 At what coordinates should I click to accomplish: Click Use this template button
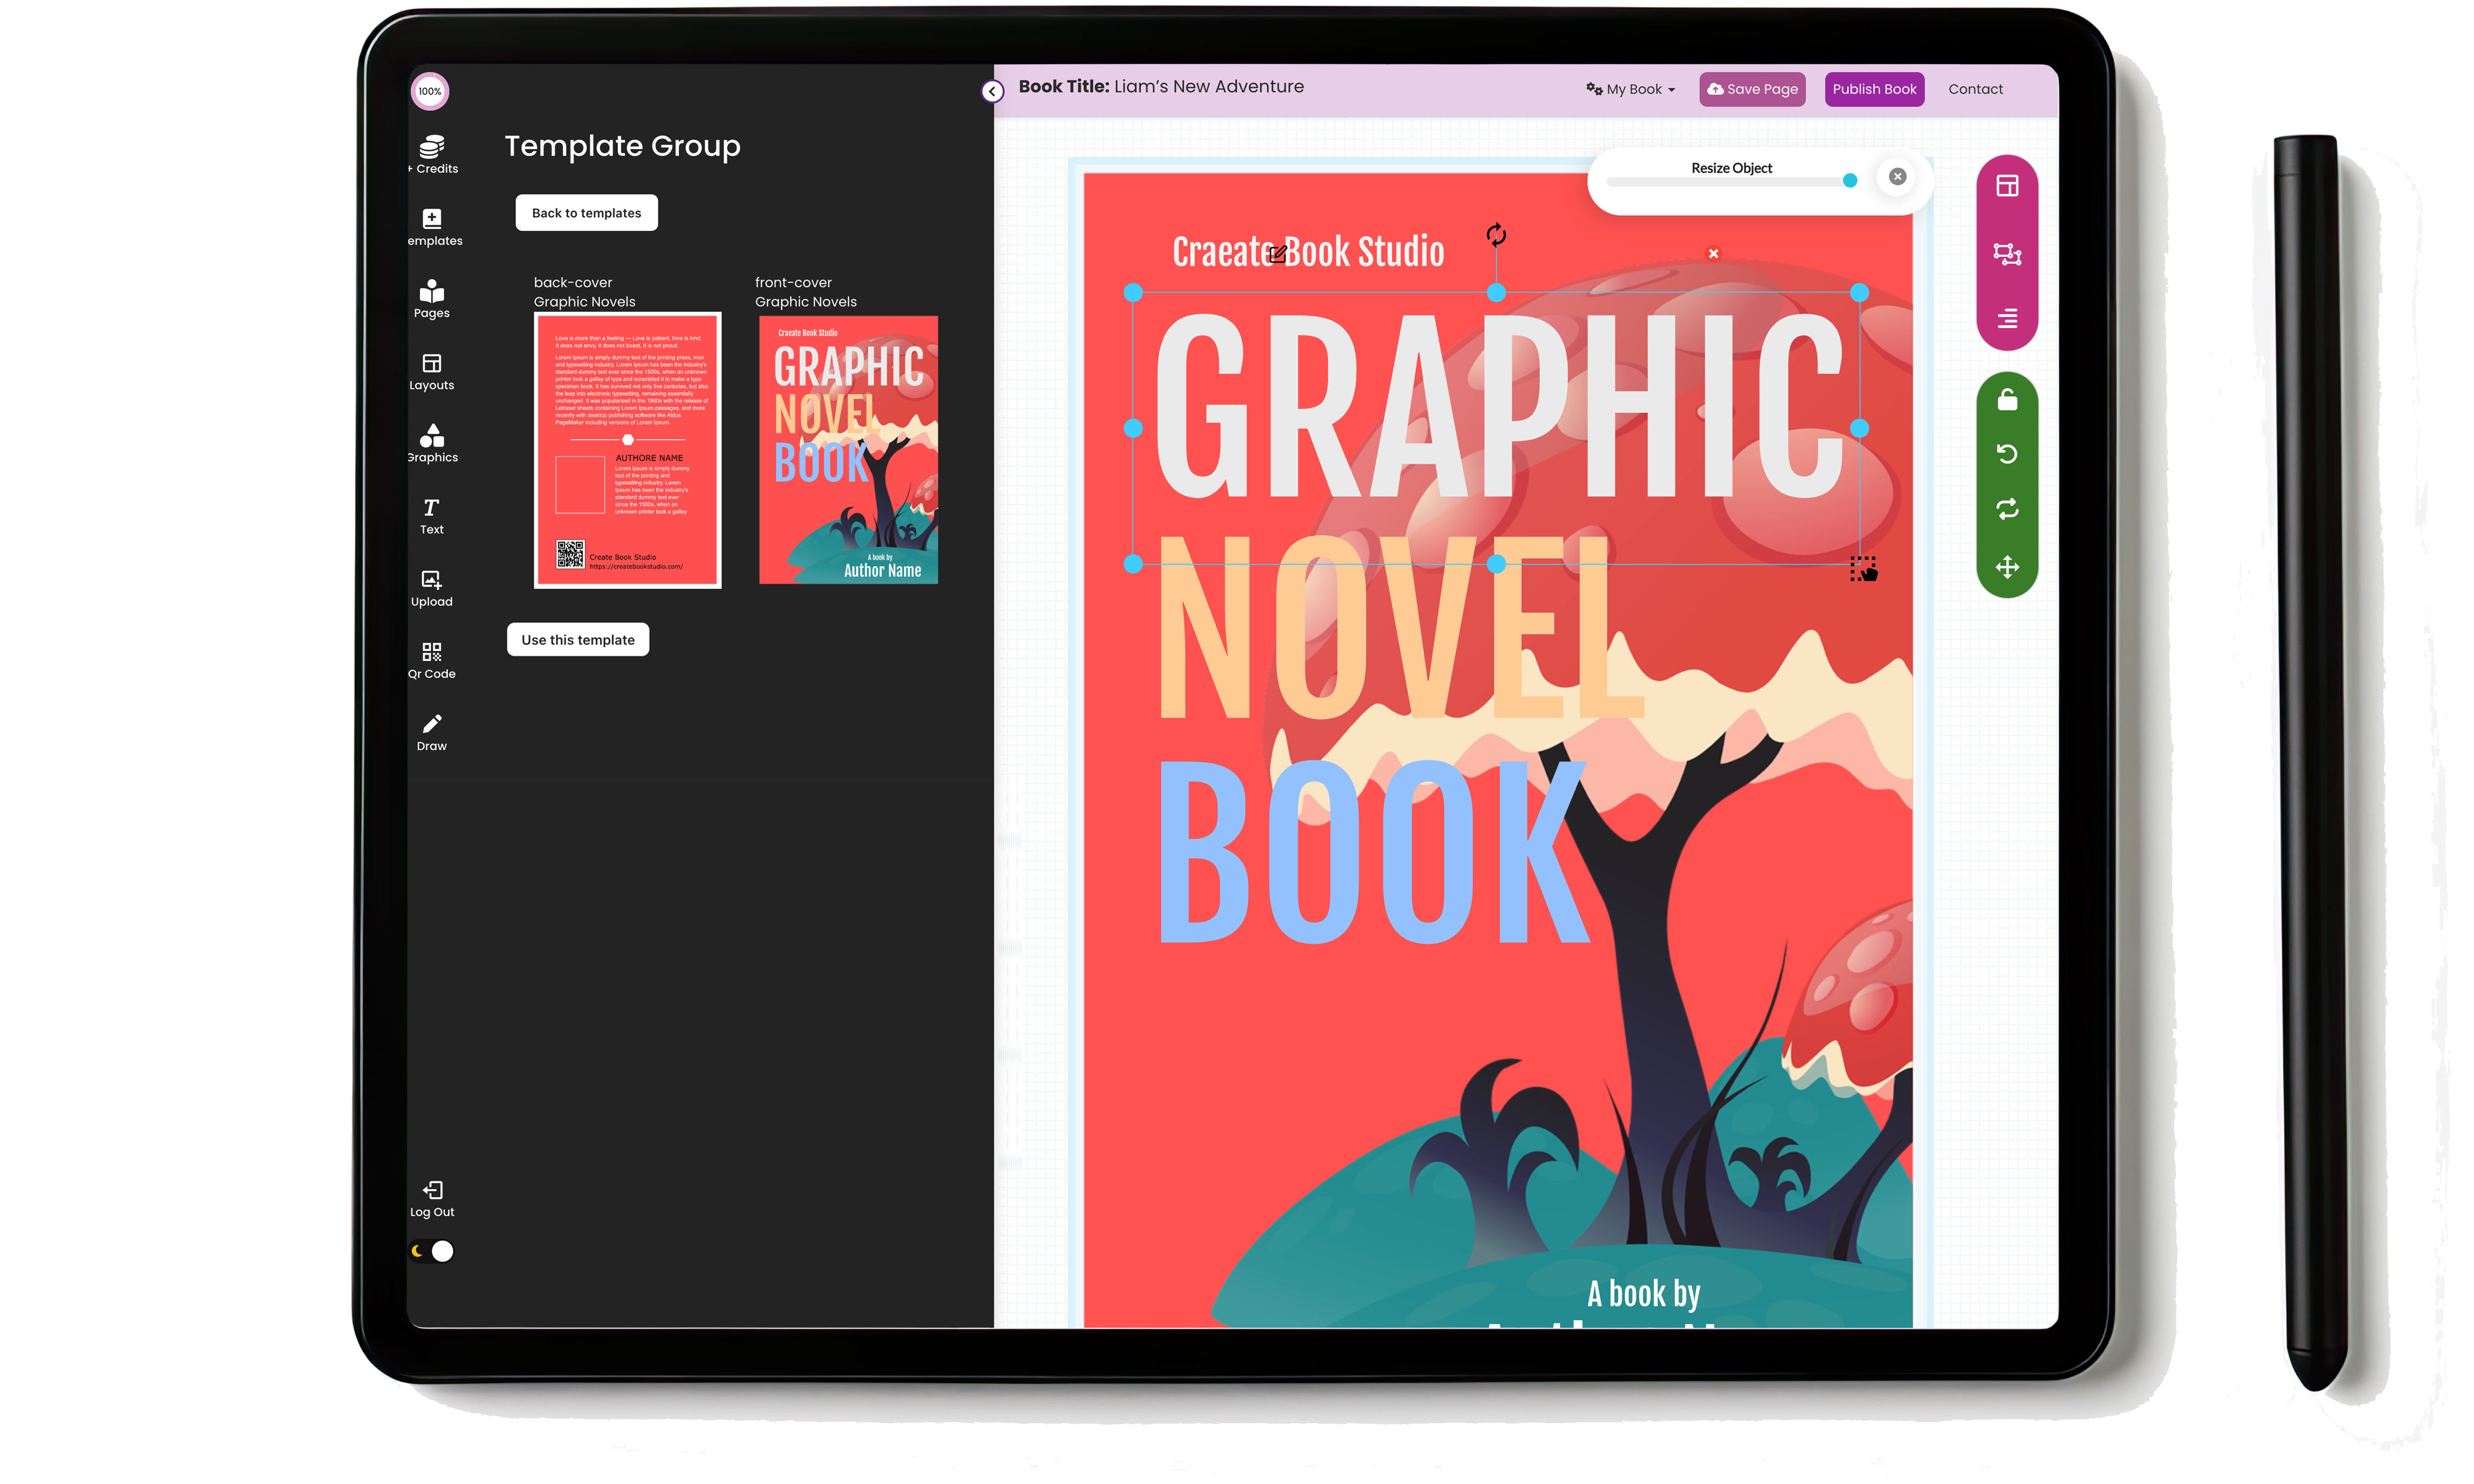click(x=577, y=640)
